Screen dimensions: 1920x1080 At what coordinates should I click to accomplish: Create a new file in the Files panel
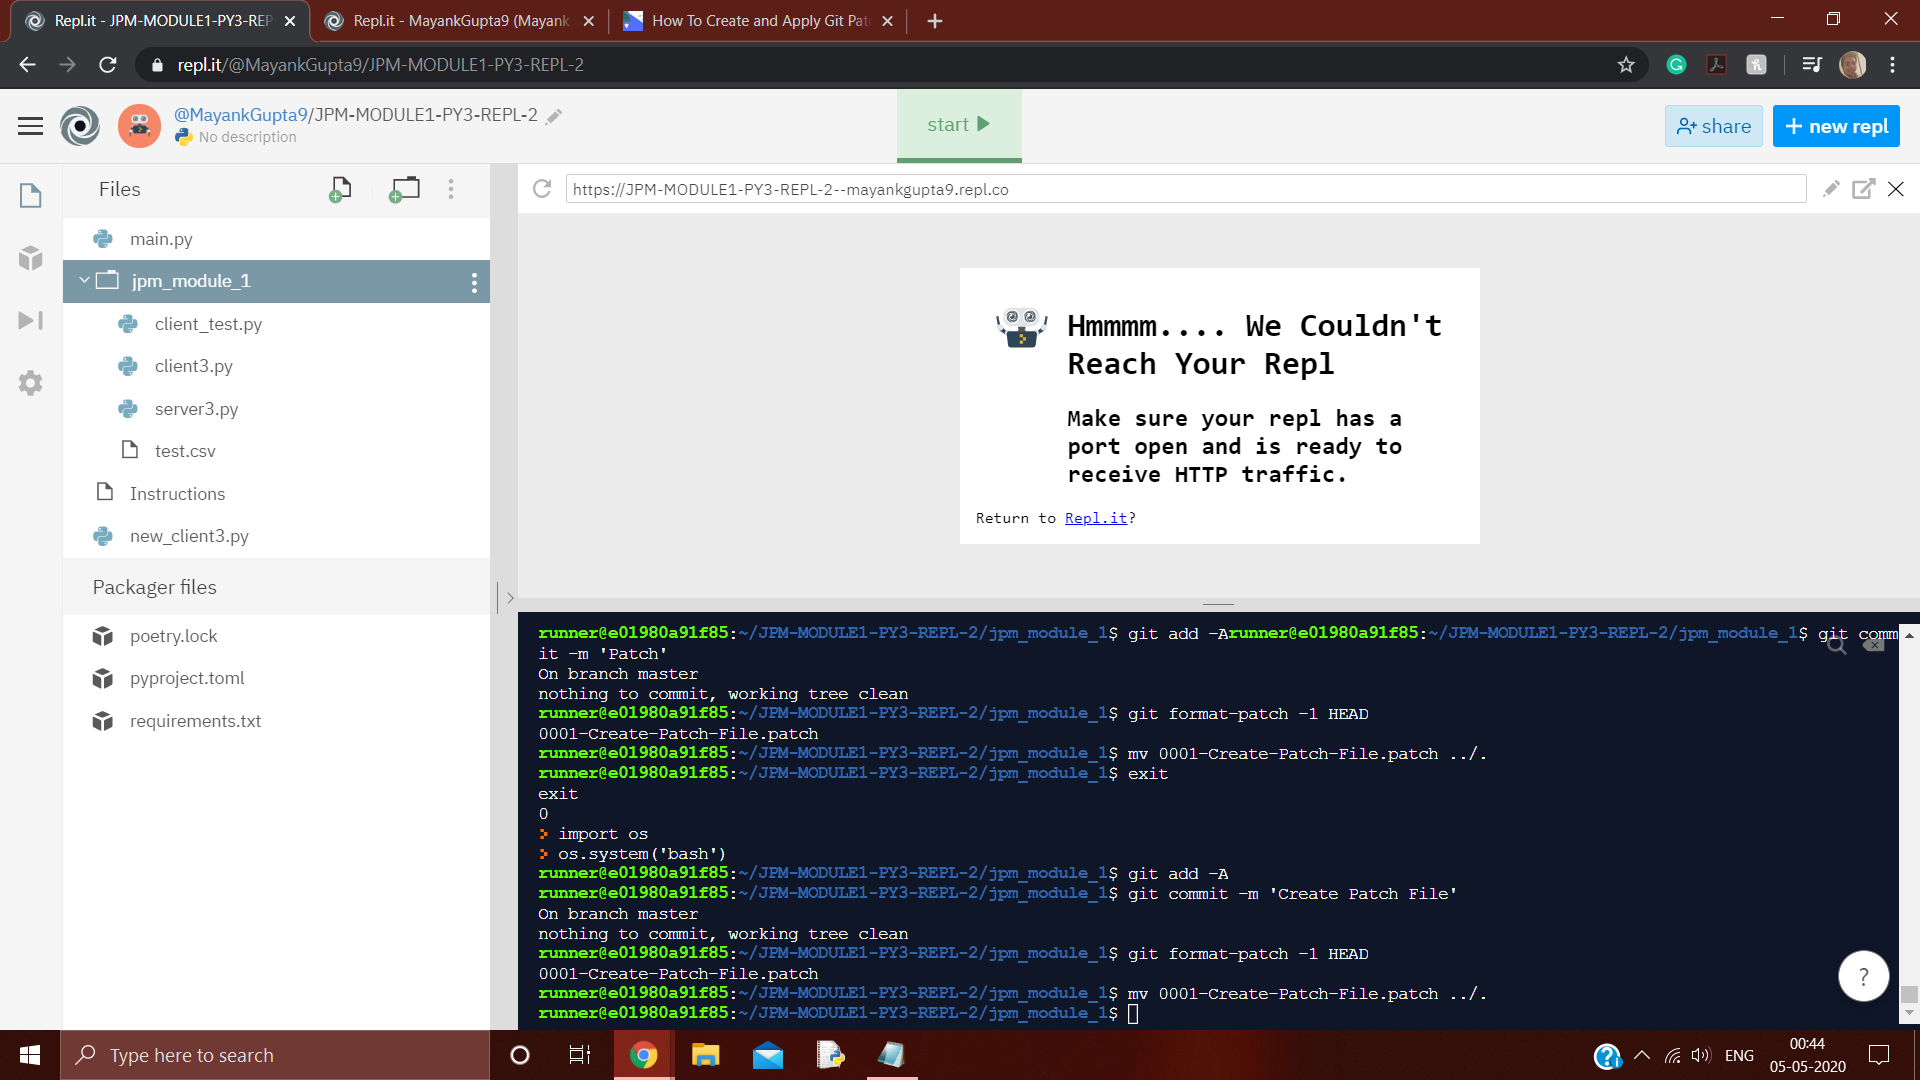pyautogui.click(x=340, y=188)
